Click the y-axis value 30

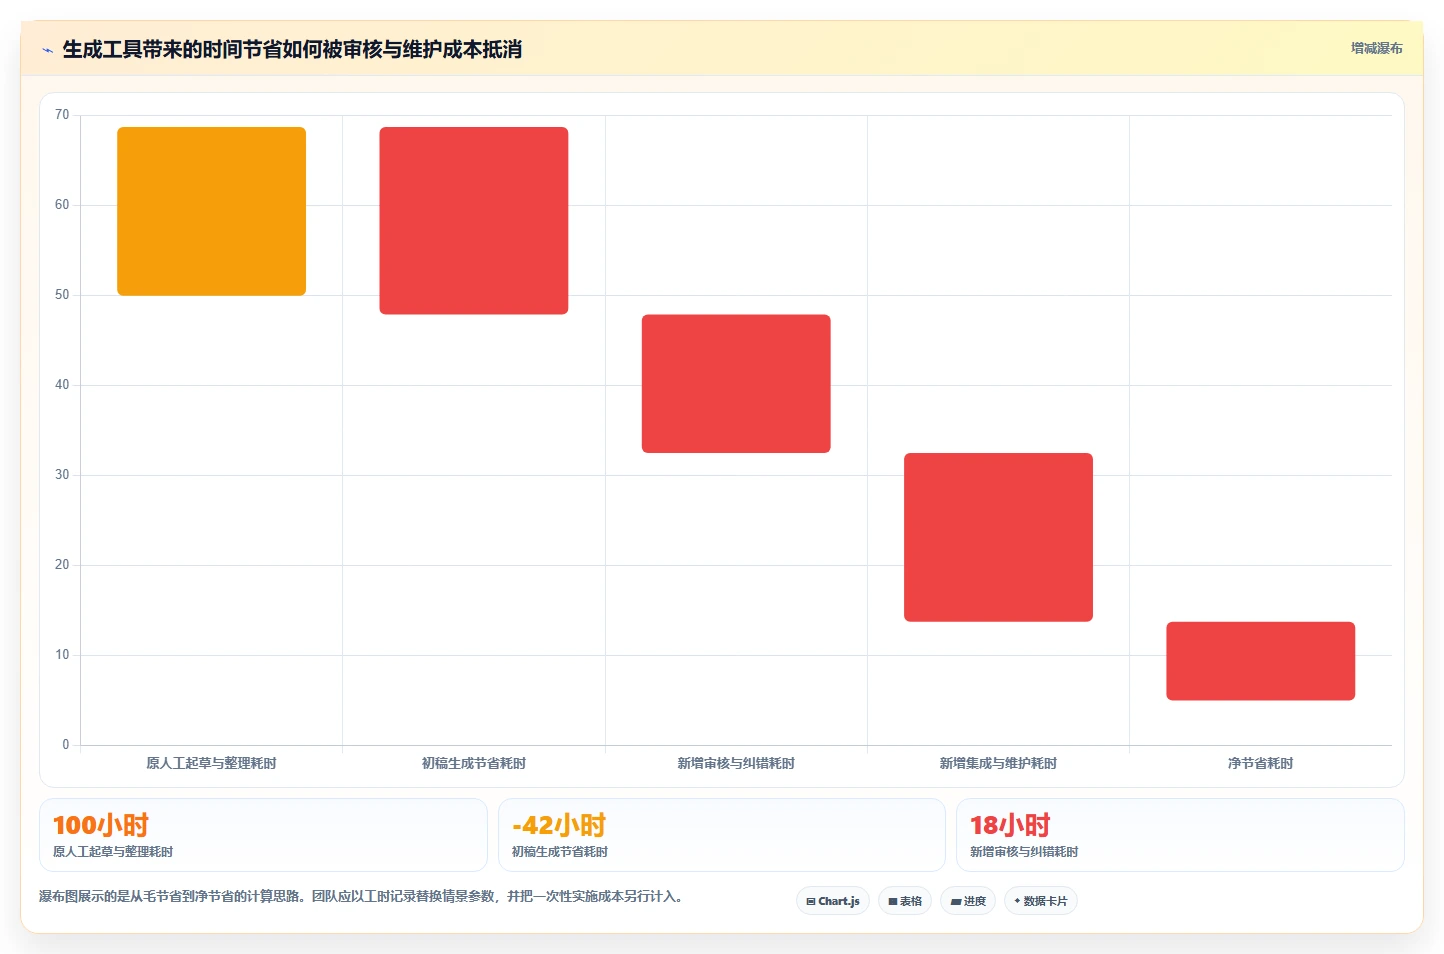[x=62, y=475]
